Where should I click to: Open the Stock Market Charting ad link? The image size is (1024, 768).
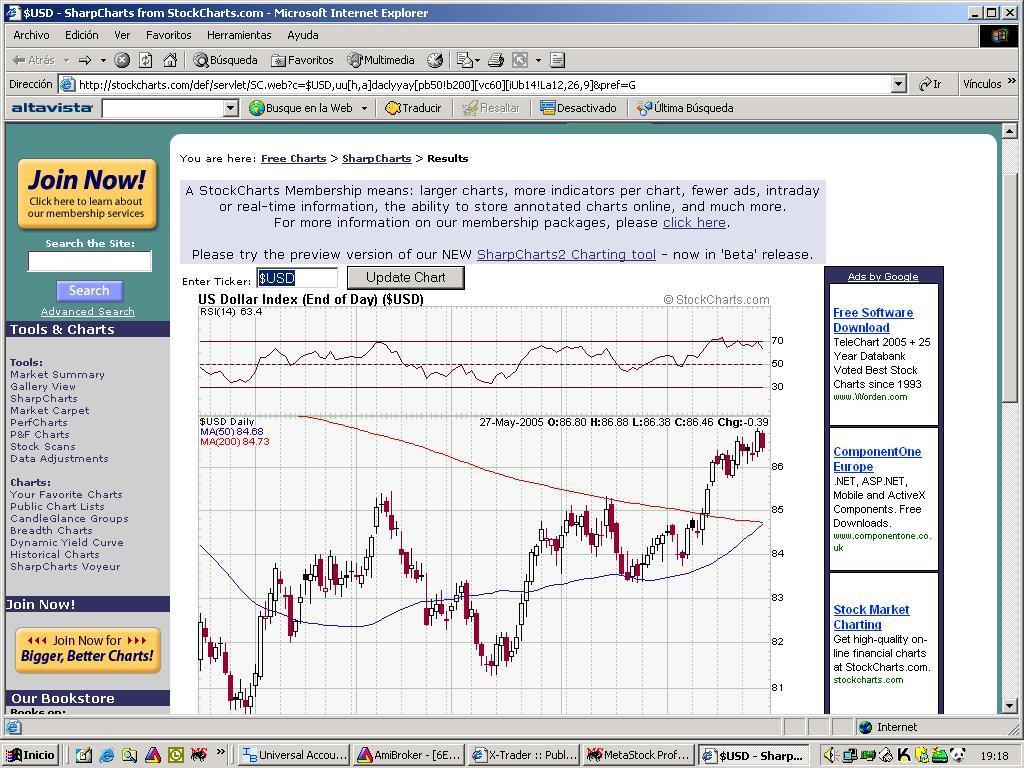pyautogui.click(x=871, y=617)
